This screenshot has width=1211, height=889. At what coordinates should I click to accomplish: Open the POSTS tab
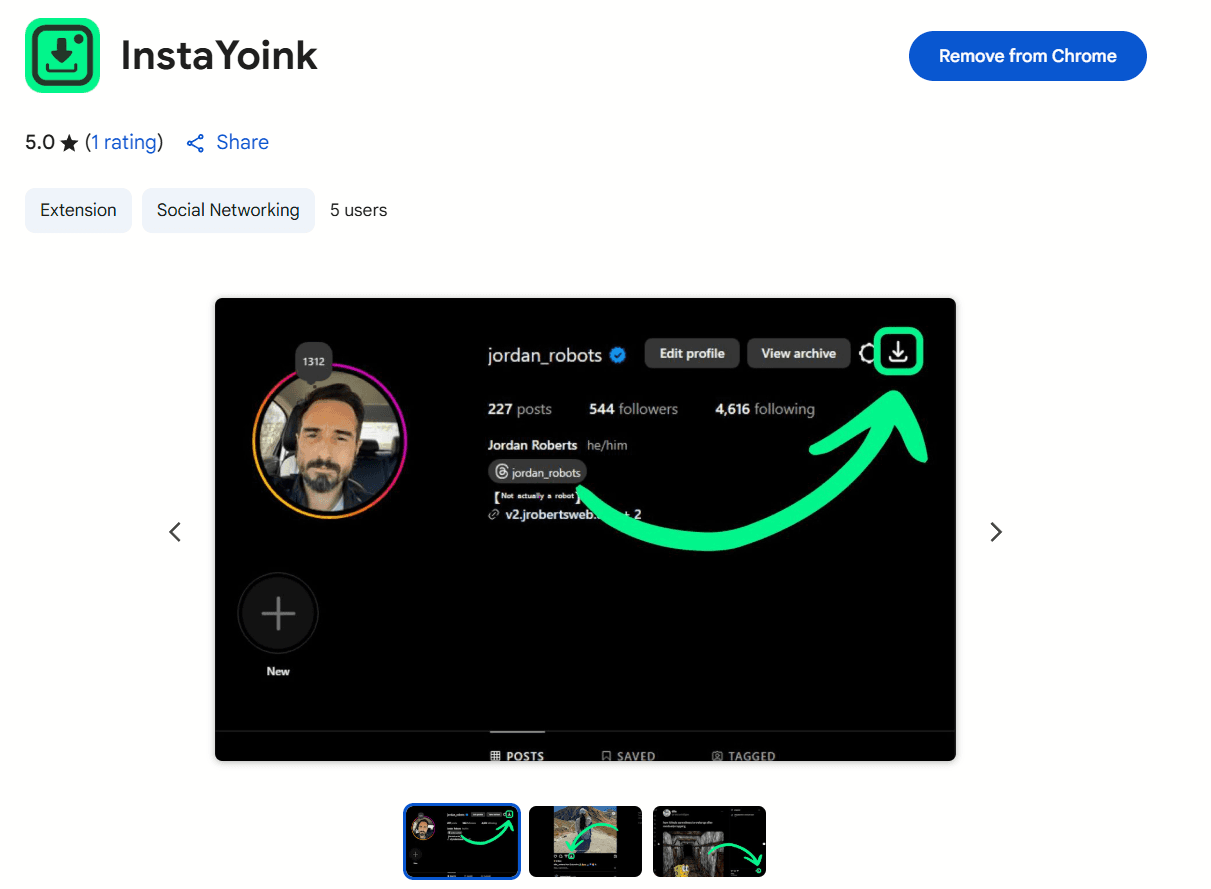coord(516,756)
